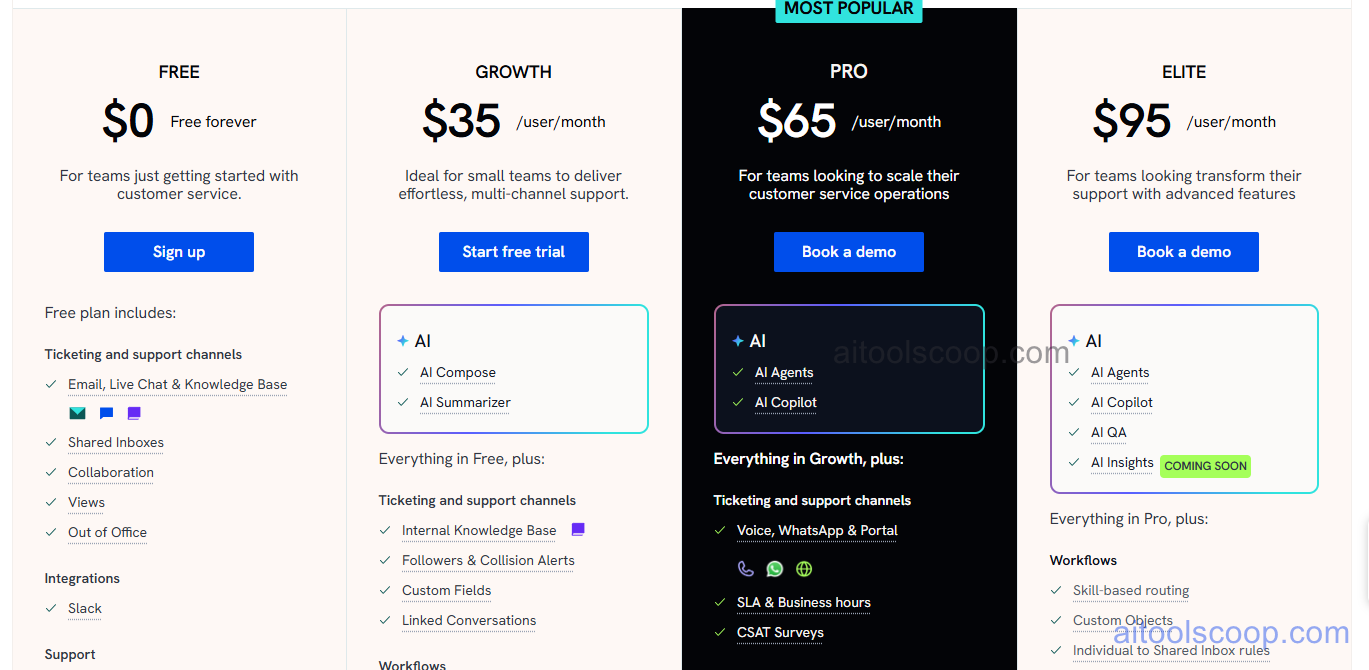Screen dimensions: 1369x670
Task: Click the purple Knowledge Base icon
Action: tap(133, 412)
